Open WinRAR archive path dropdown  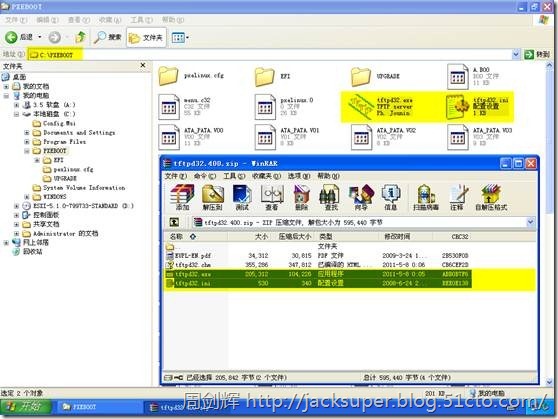tap(530, 222)
